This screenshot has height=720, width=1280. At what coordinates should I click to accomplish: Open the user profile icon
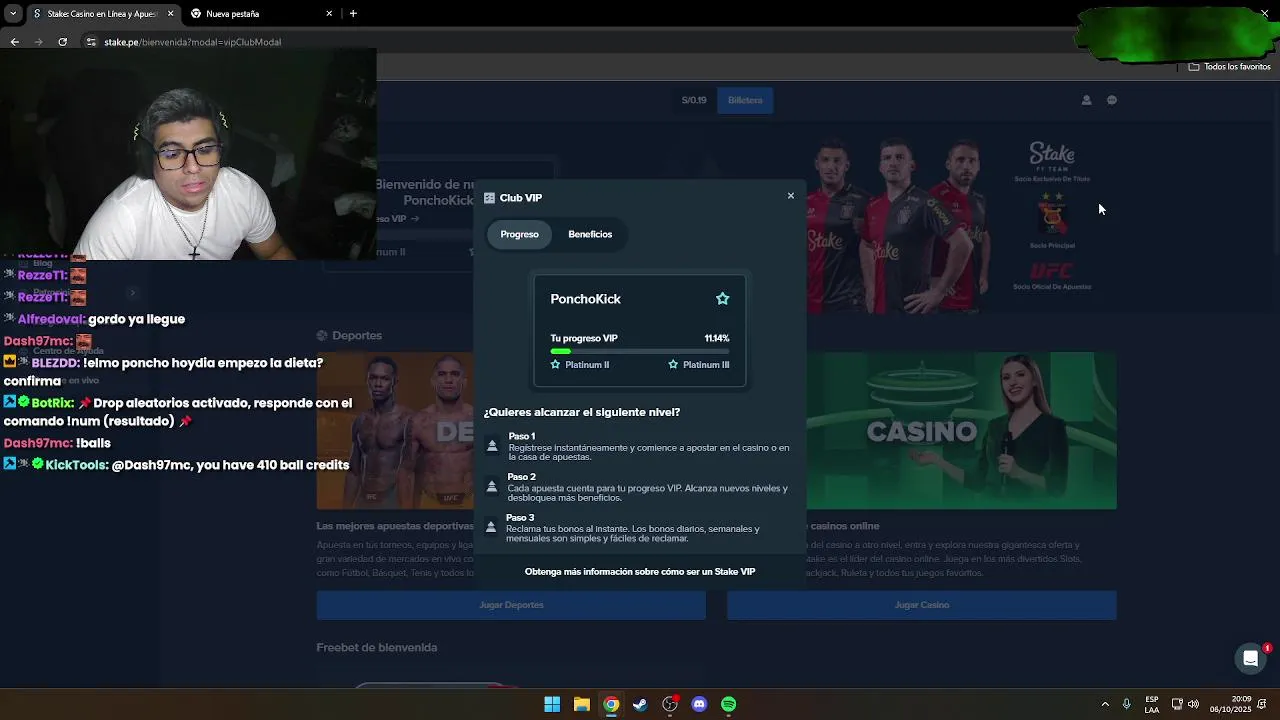point(1086,100)
